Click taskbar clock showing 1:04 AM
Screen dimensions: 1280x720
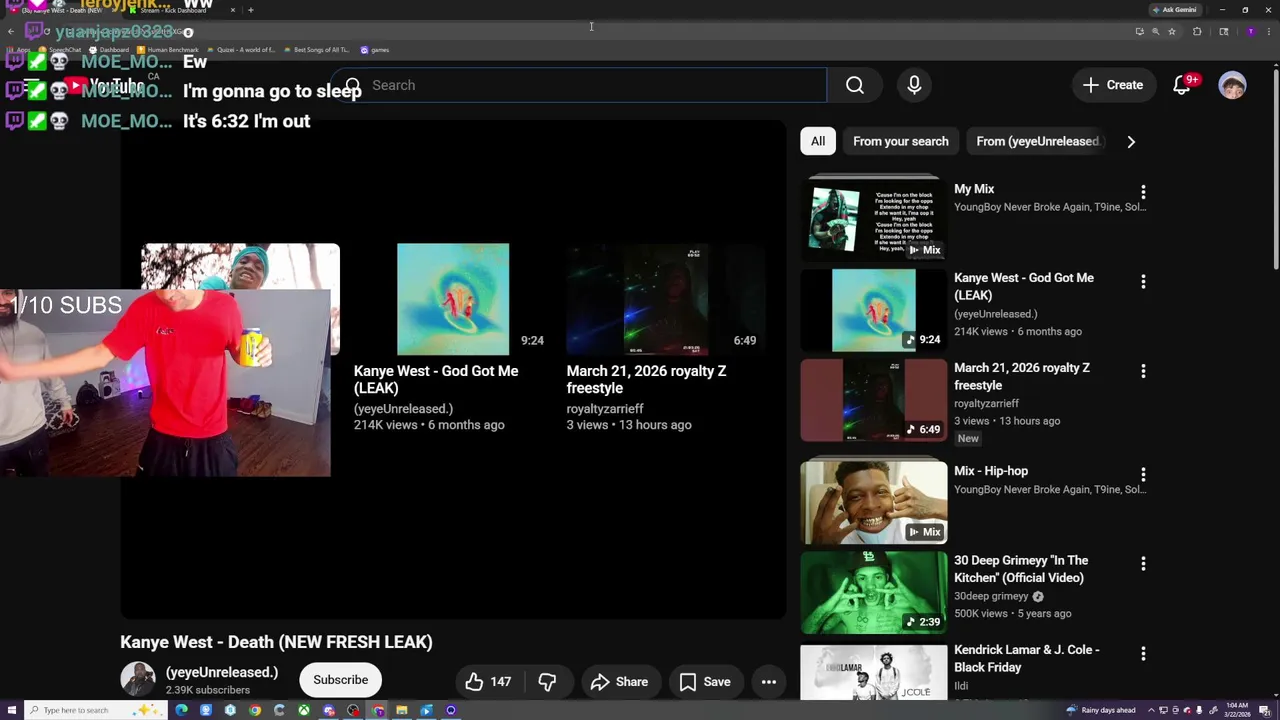point(1236,711)
